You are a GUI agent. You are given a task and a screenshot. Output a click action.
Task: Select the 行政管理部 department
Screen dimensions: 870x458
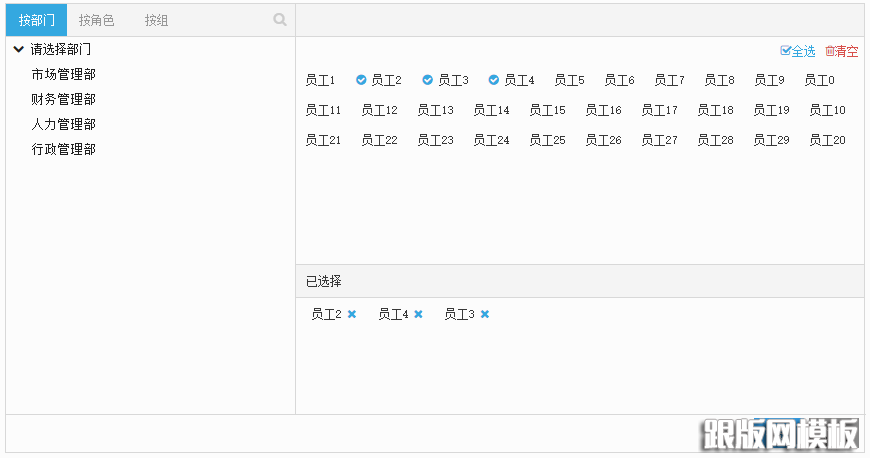pos(63,149)
